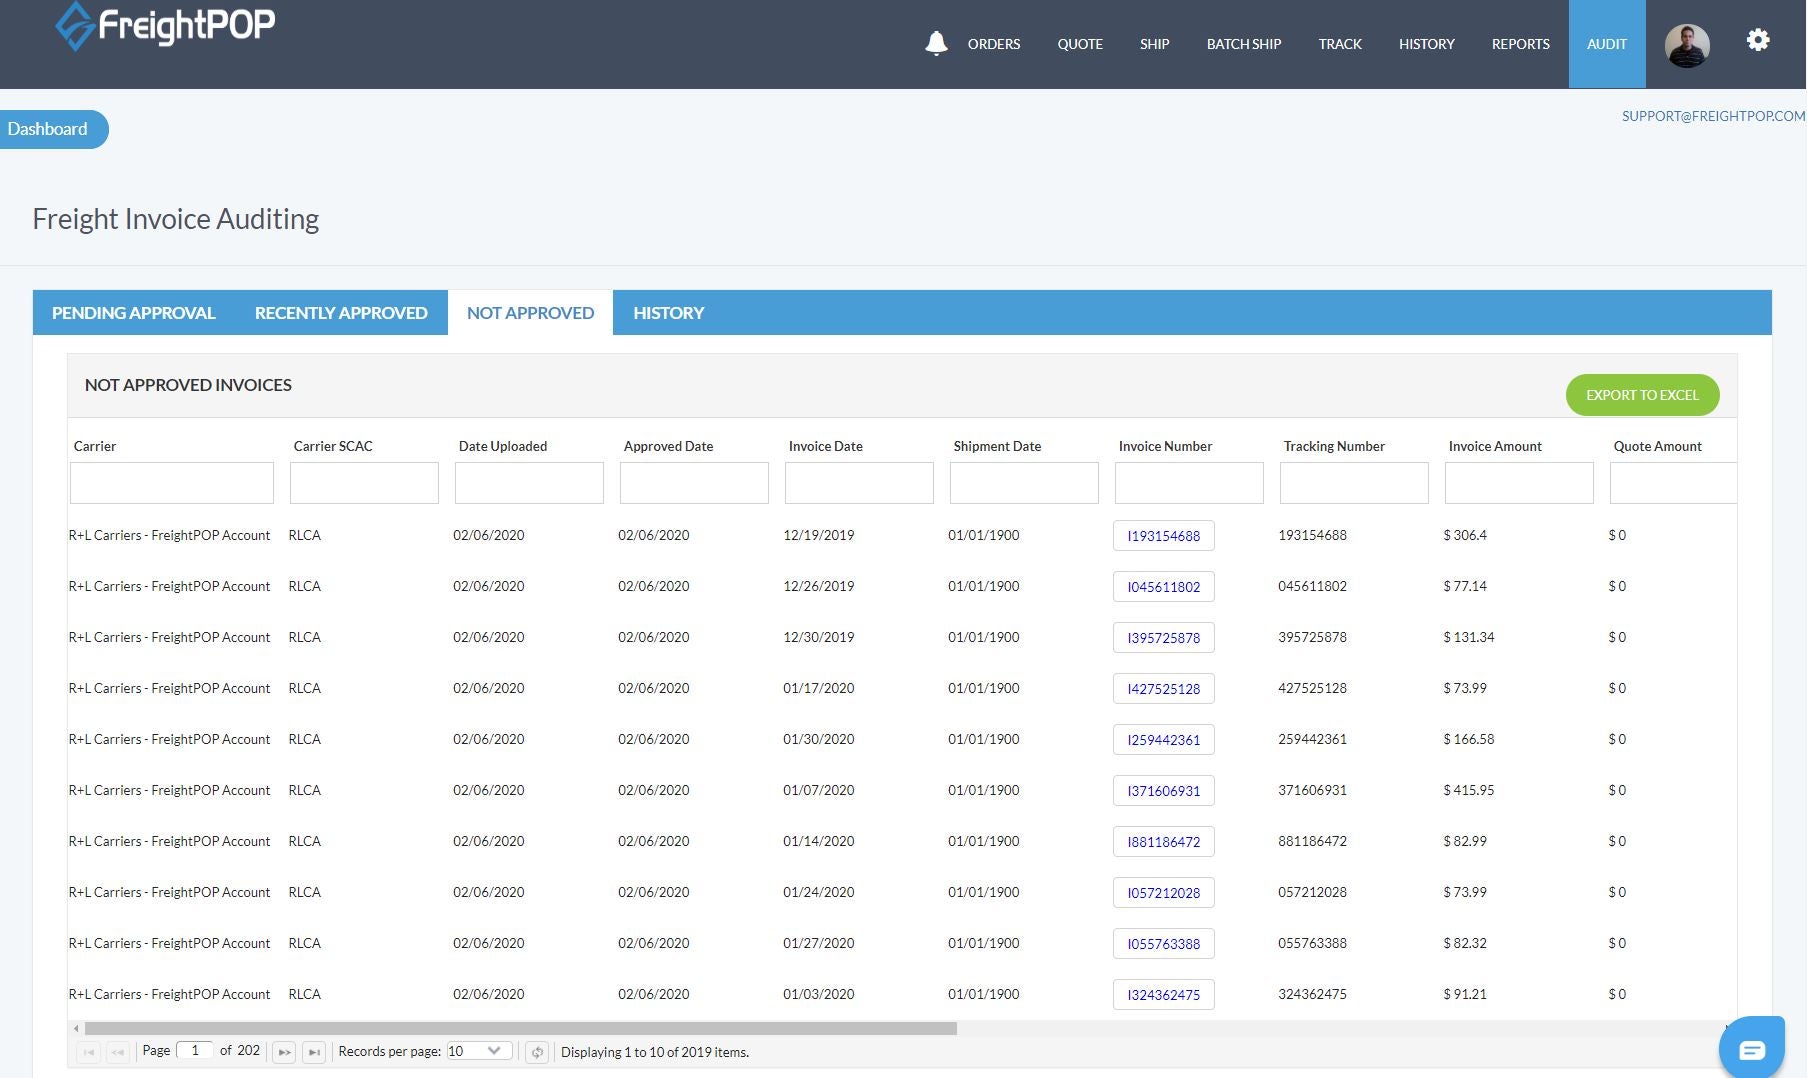The image size is (1807, 1078).
Task: Sort by Carrier column header
Action: [x=95, y=446]
